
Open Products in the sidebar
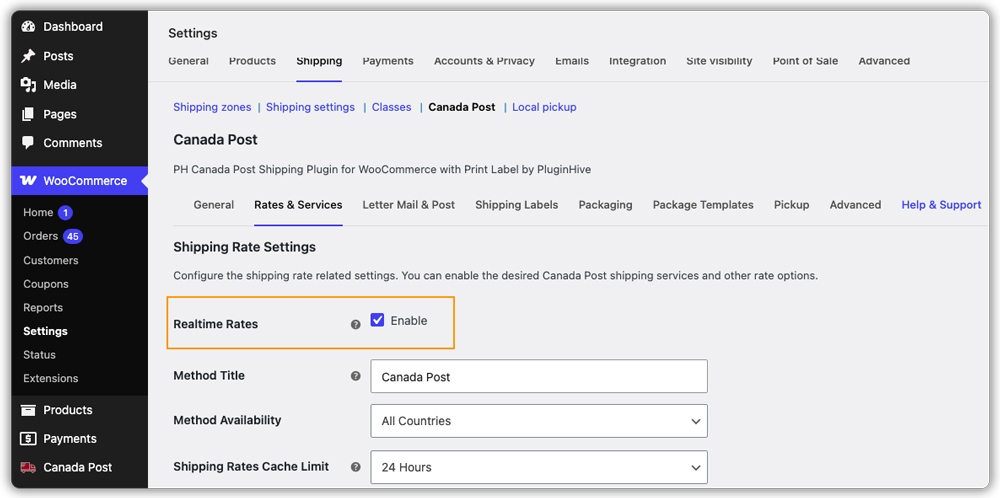tap(68, 410)
